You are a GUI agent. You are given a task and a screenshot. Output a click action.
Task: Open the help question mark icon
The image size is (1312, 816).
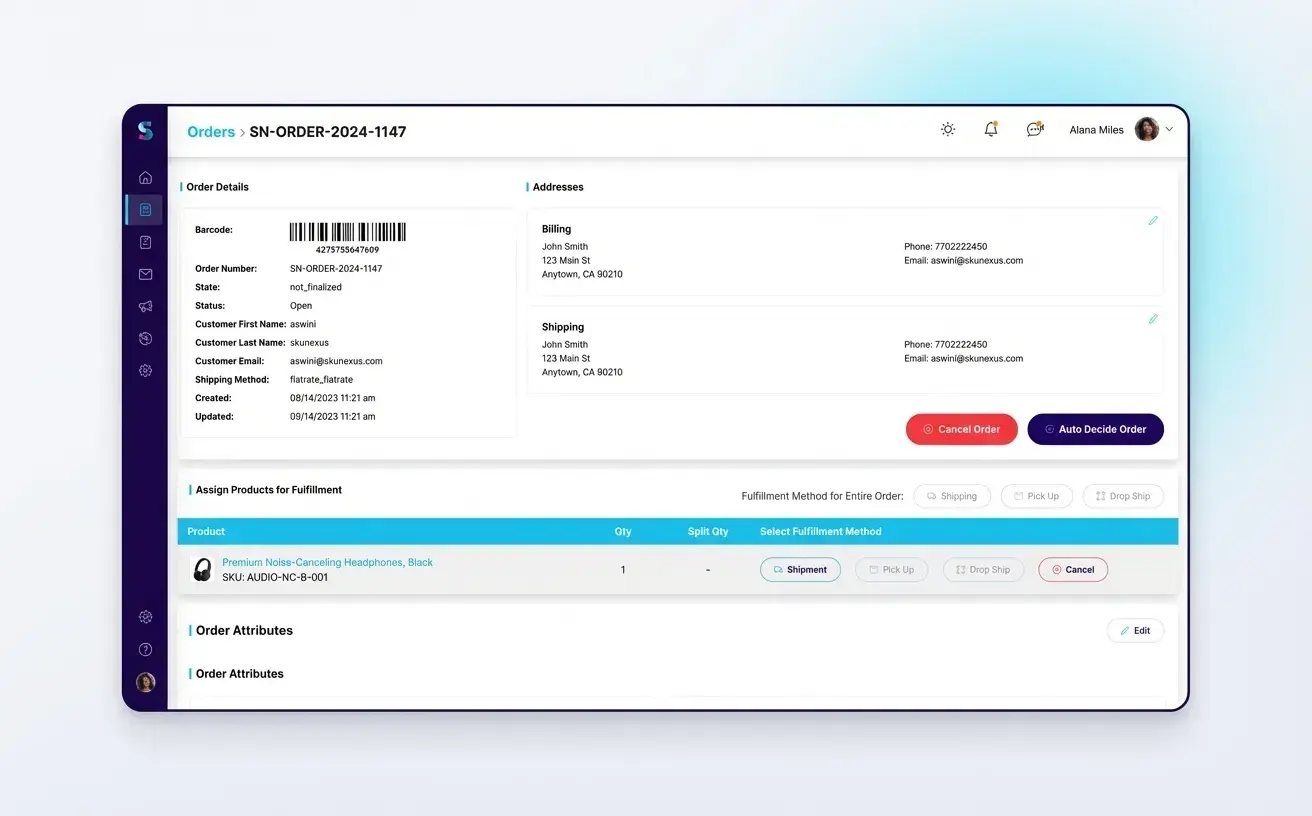[x=145, y=650]
